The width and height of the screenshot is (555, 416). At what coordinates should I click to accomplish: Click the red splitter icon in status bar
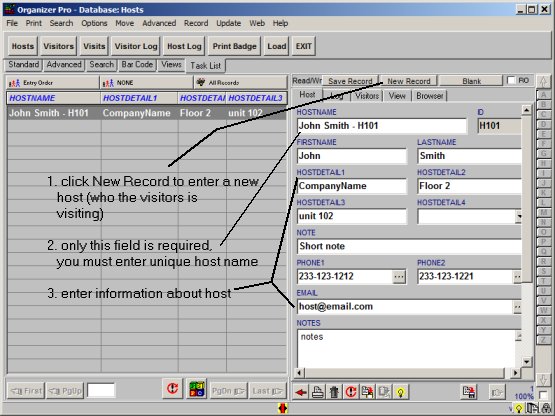pyautogui.click(x=283, y=408)
